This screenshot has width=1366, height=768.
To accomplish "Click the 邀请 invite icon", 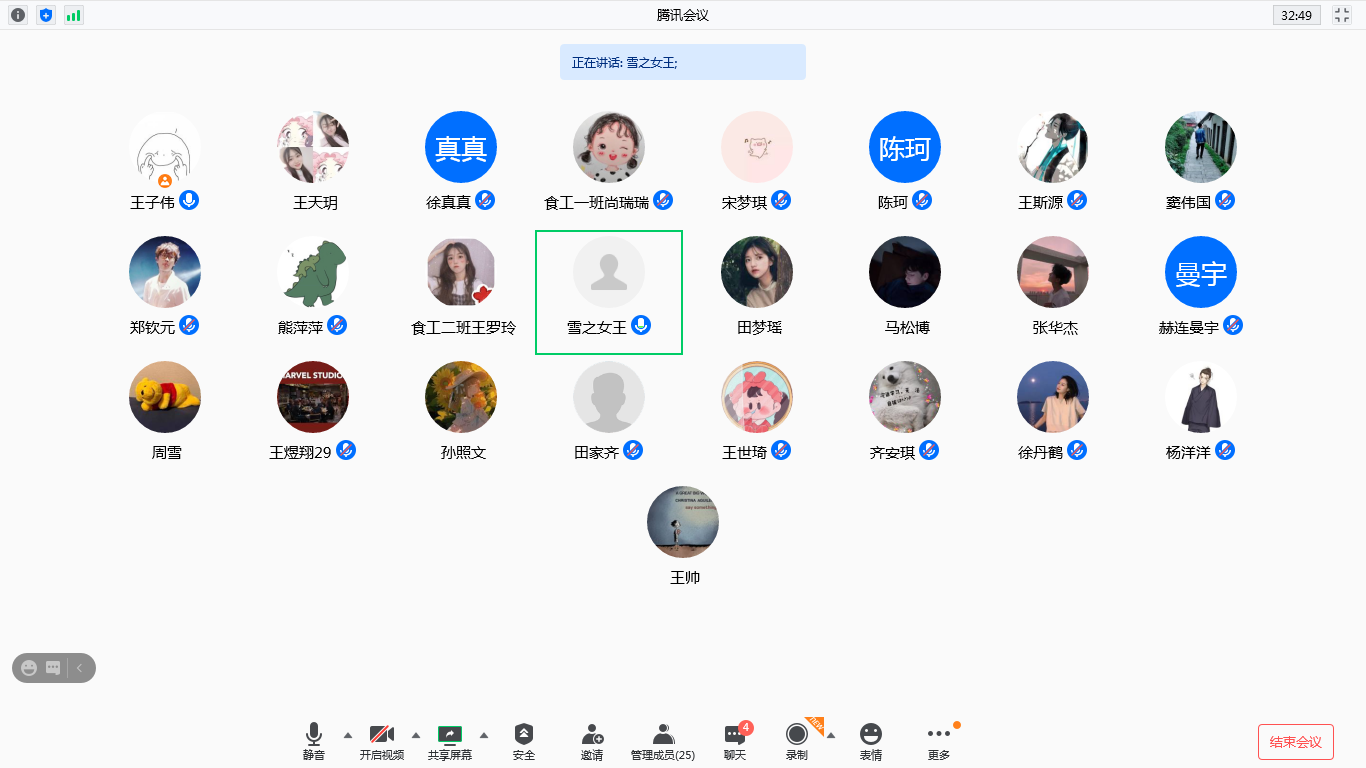I will pyautogui.click(x=592, y=741).
